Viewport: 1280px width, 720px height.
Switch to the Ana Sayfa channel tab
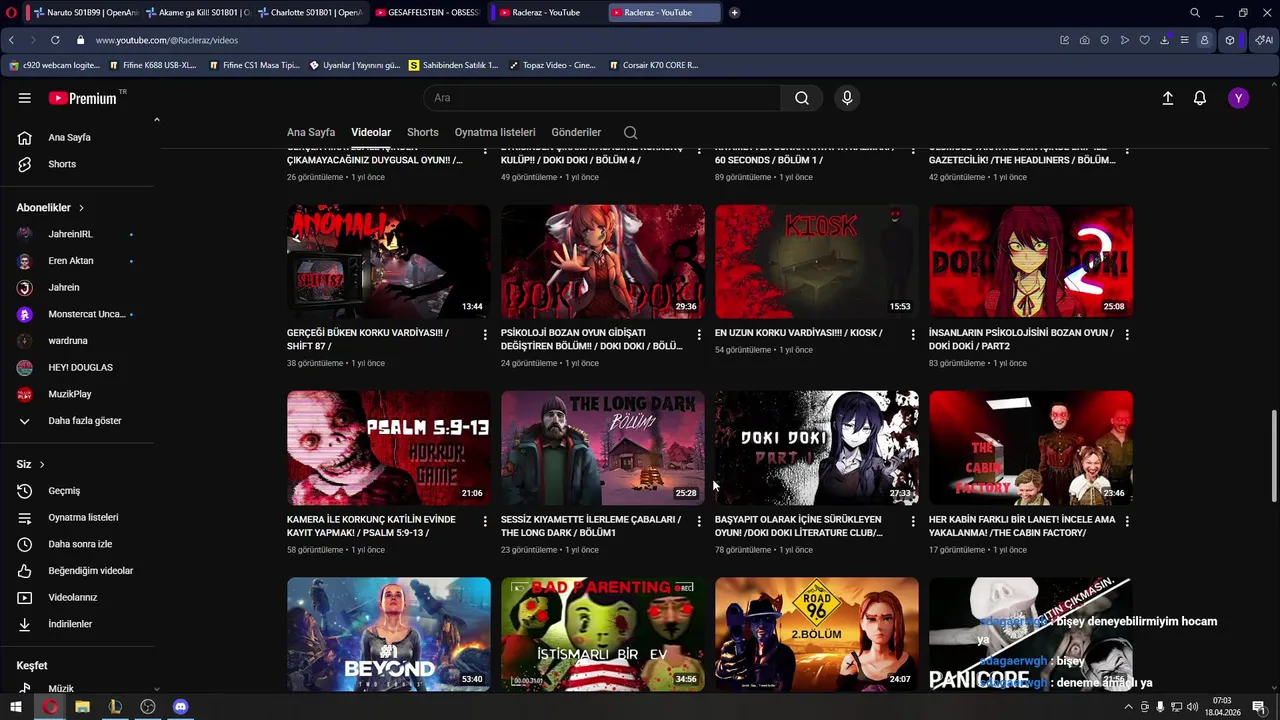311,132
